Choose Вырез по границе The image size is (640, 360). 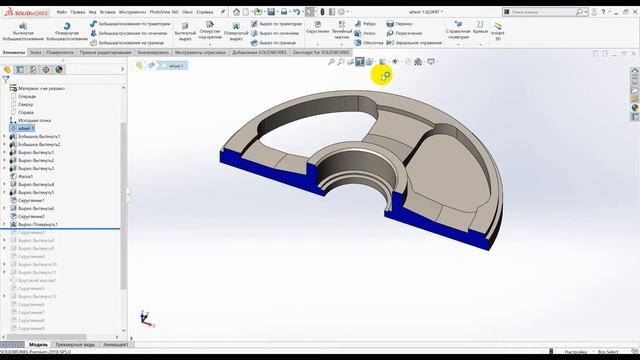(273, 42)
